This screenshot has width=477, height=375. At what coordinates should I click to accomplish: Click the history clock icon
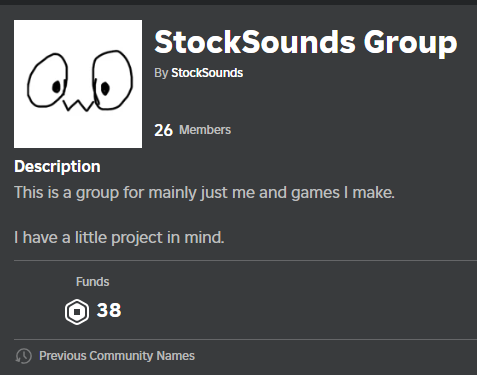point(24,356)
